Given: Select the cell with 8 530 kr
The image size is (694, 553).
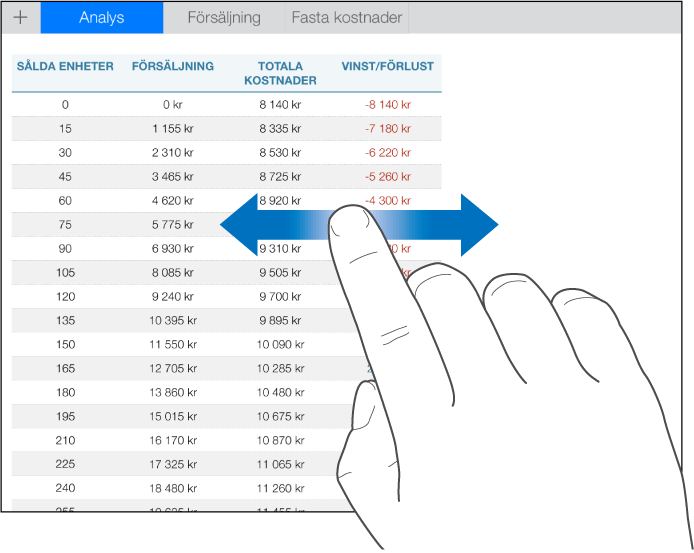Looking at the screenshot, I should coord(280,153).
